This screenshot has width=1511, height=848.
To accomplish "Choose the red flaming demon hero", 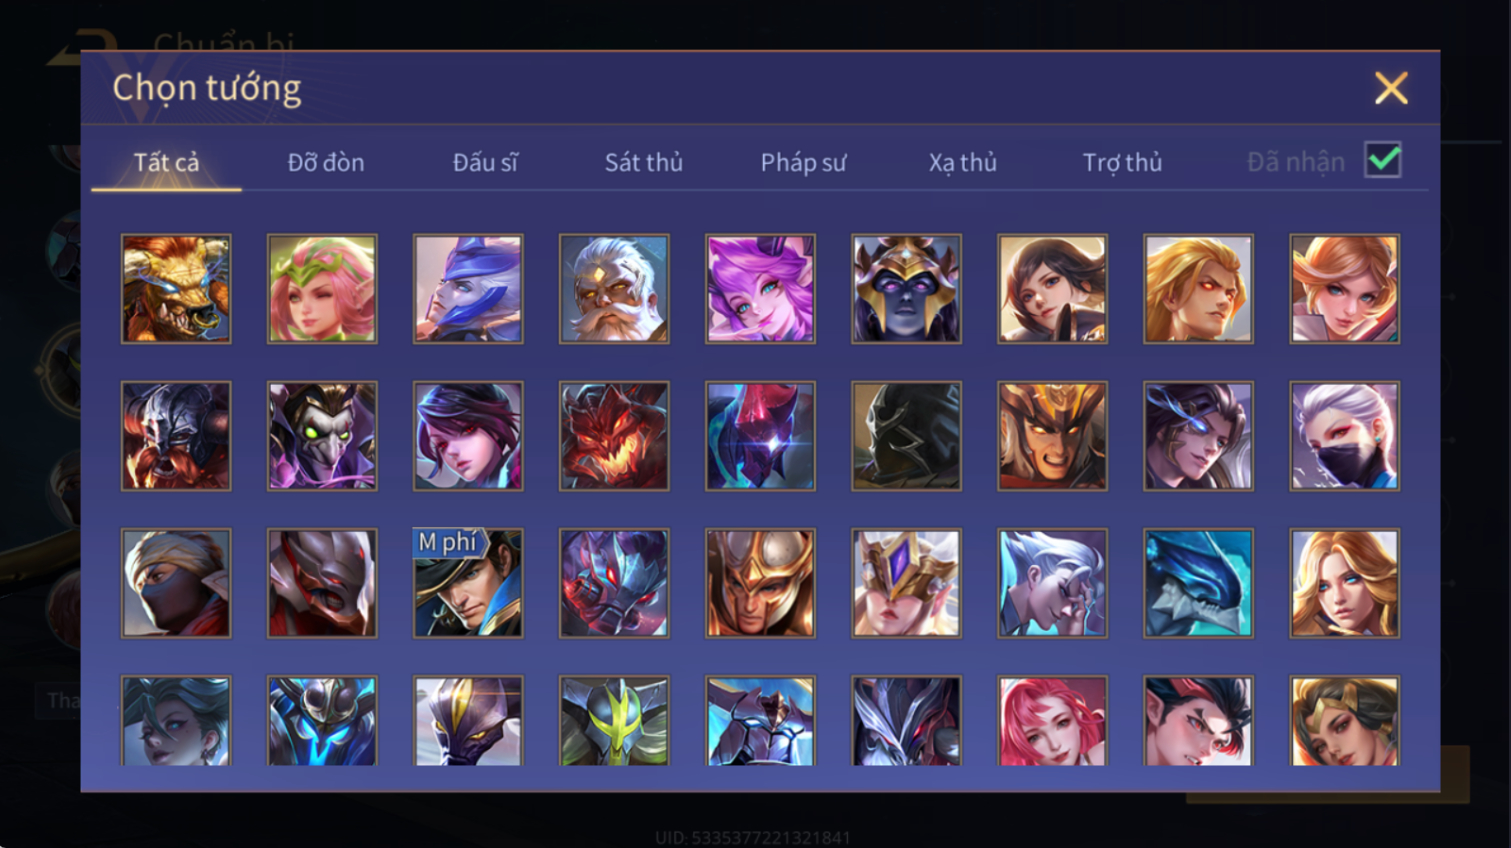I will tap(614, 436).
